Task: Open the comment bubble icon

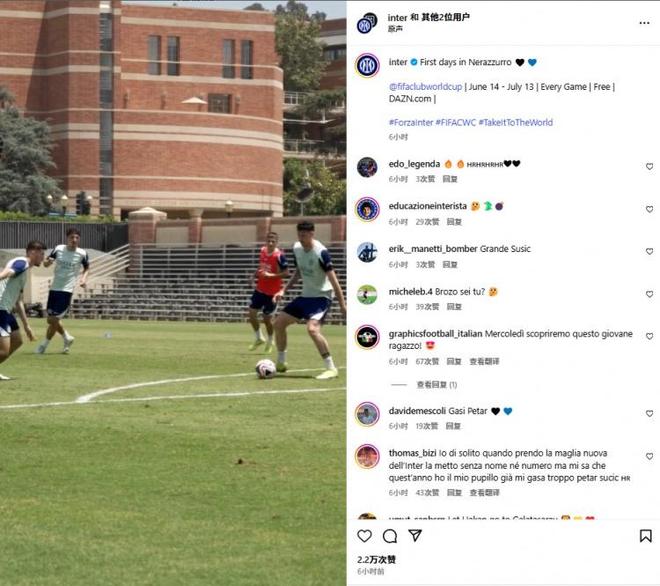Action: [390, 536]
